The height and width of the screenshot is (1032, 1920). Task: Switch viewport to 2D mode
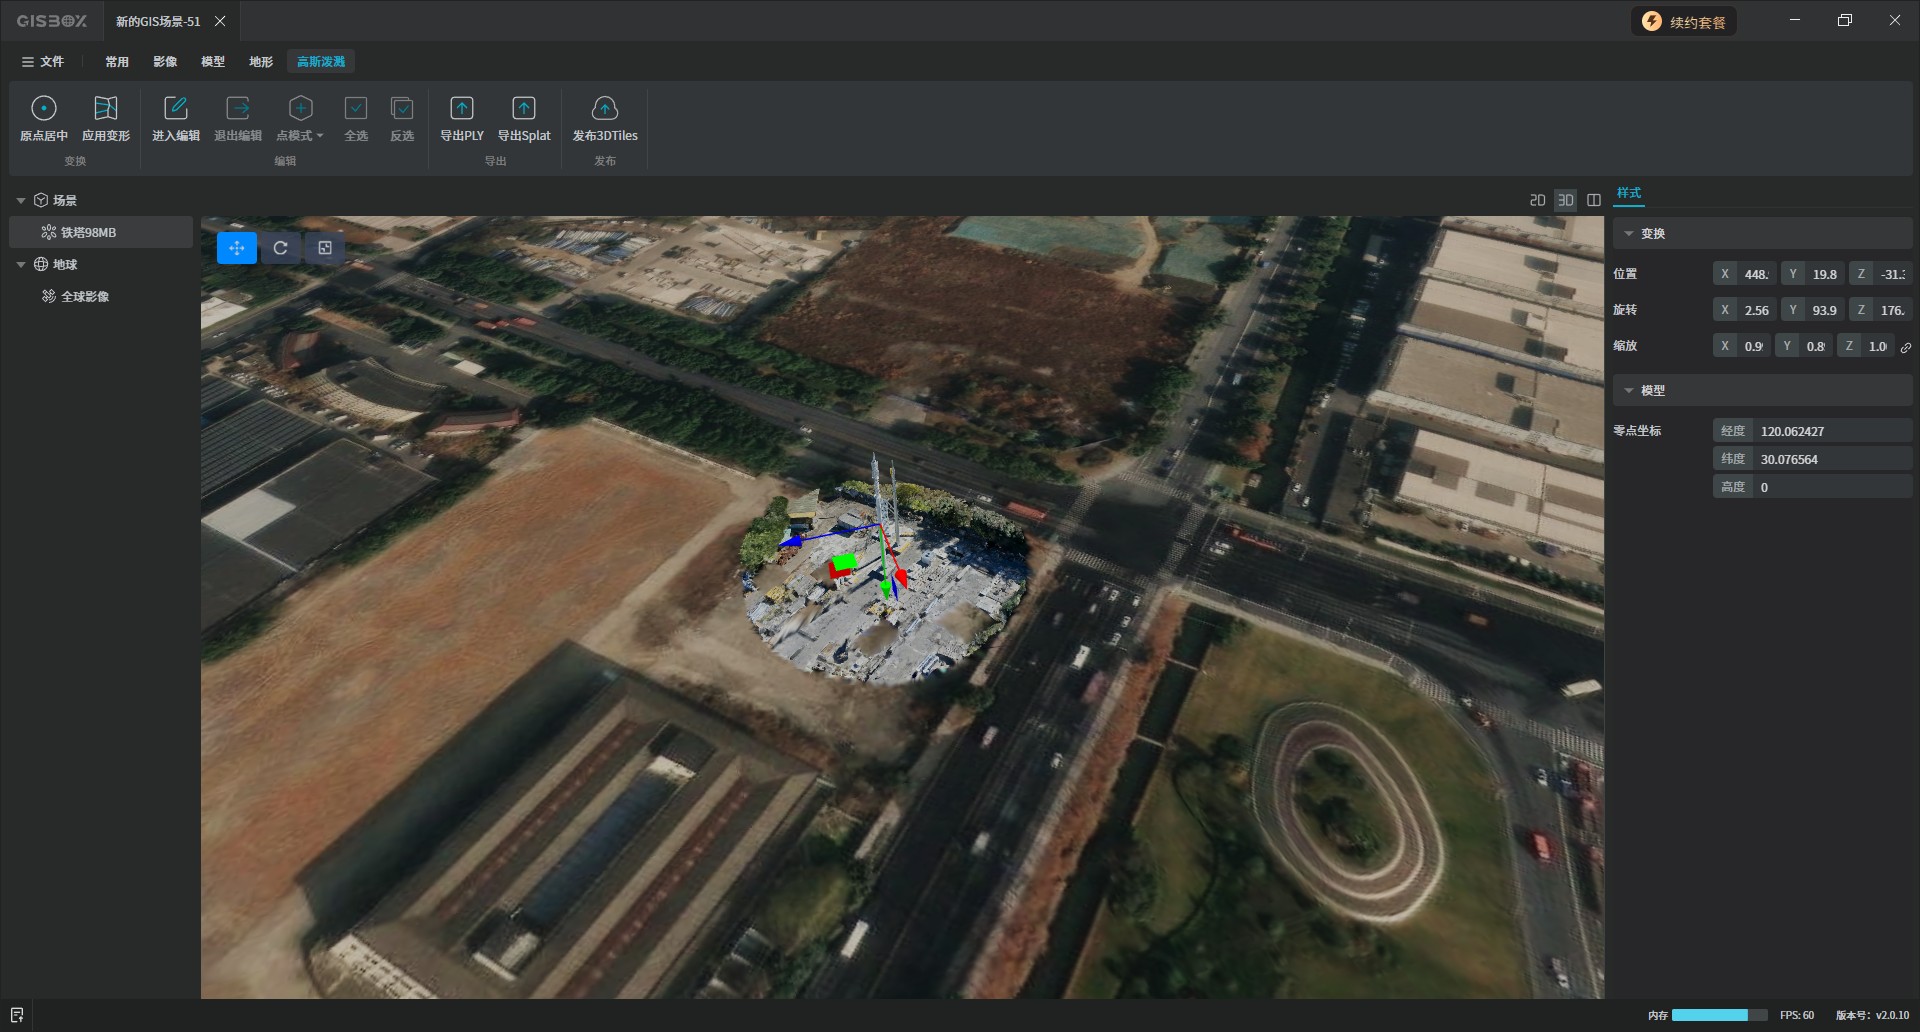point(1537,200)
